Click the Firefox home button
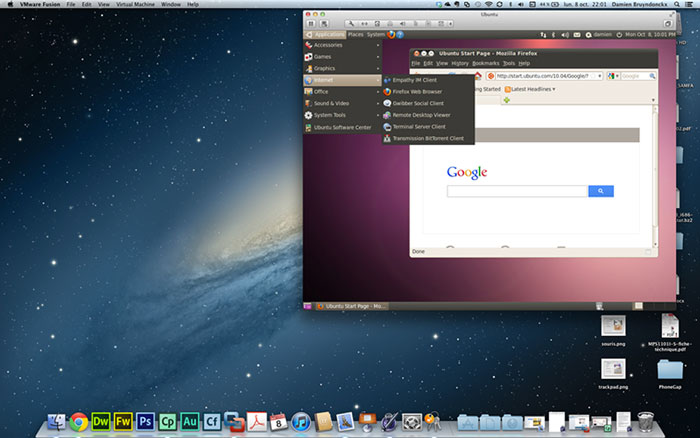 478,75
